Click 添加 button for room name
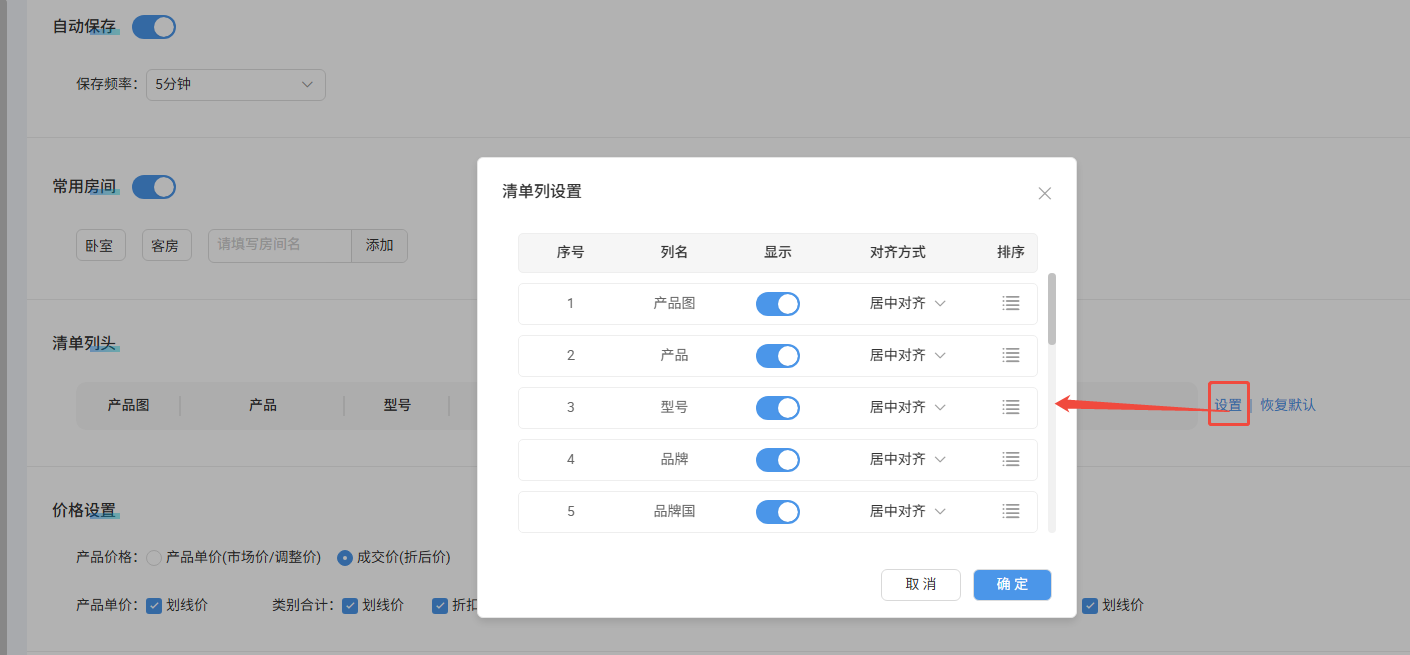 [379, 246]
